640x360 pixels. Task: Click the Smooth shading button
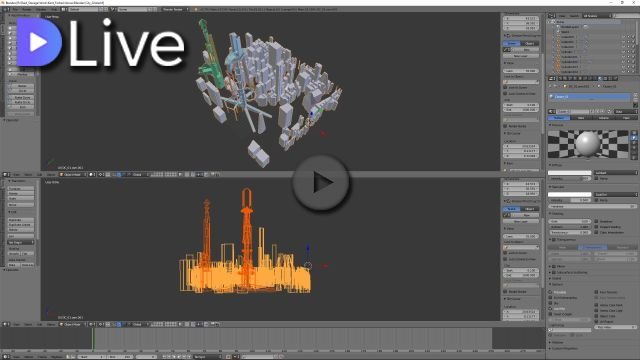click(x=14, y=253)
